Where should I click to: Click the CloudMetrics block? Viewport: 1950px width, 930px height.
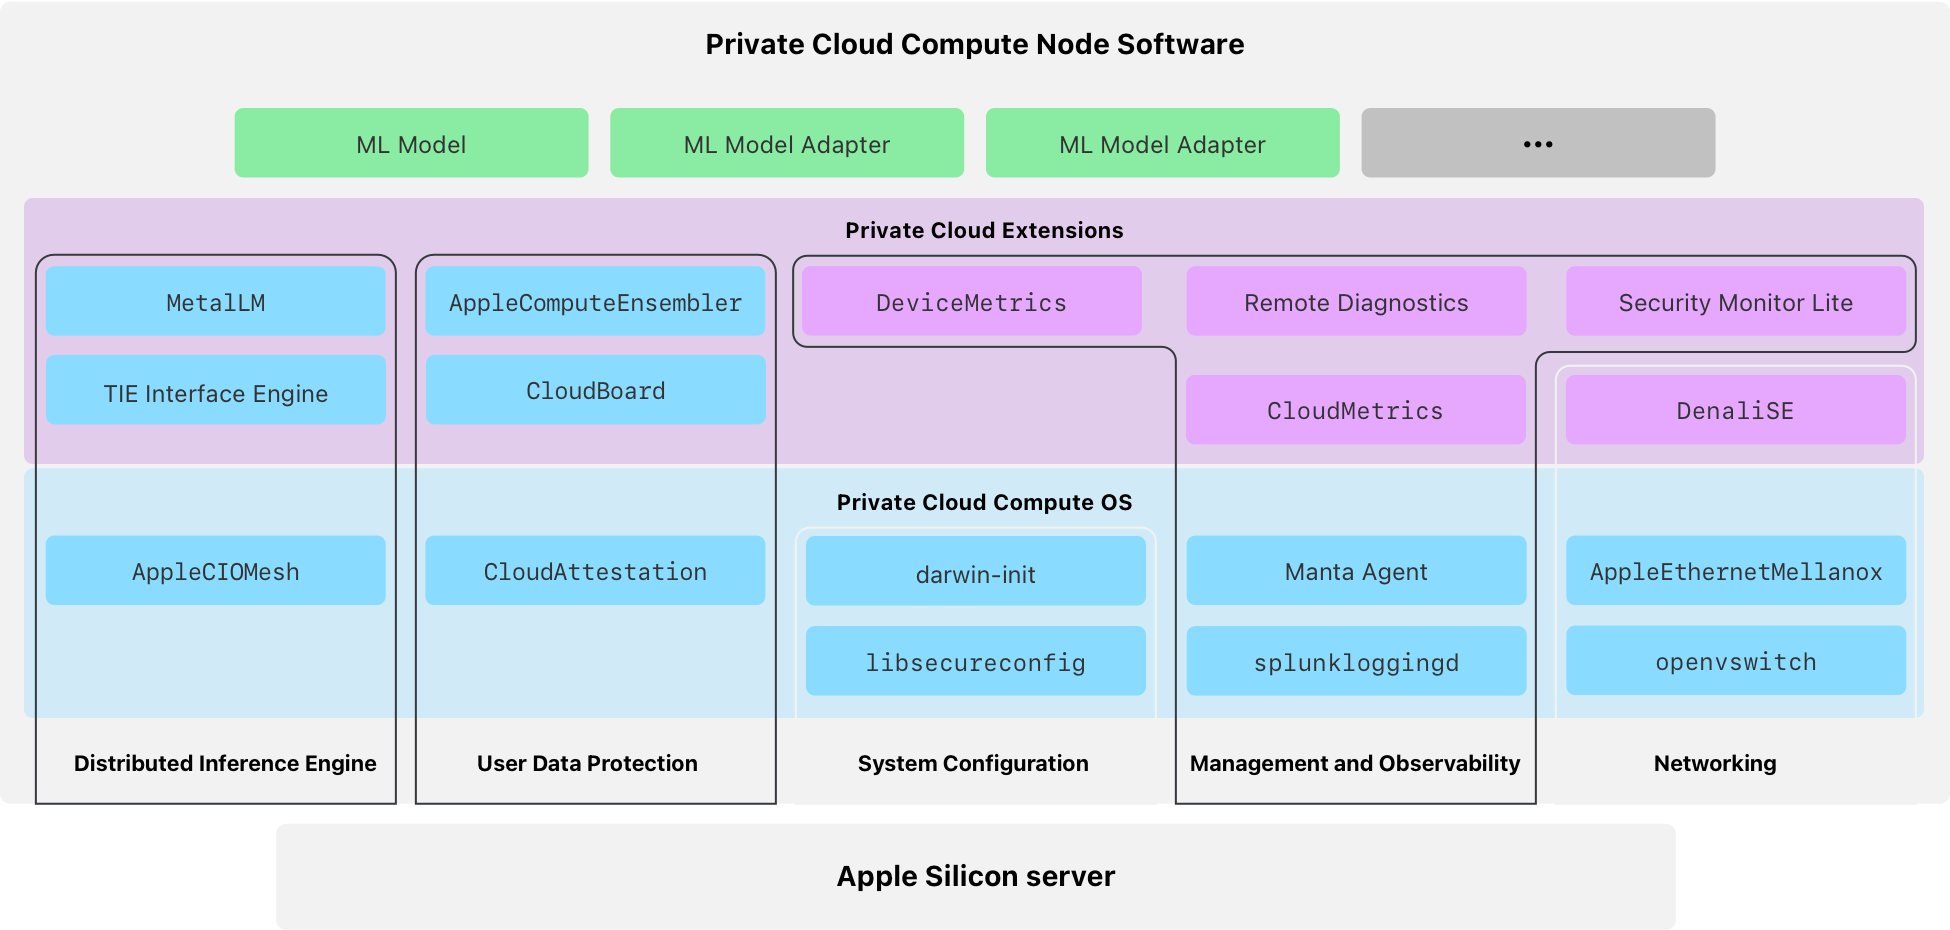click(x=1355, y=410)
